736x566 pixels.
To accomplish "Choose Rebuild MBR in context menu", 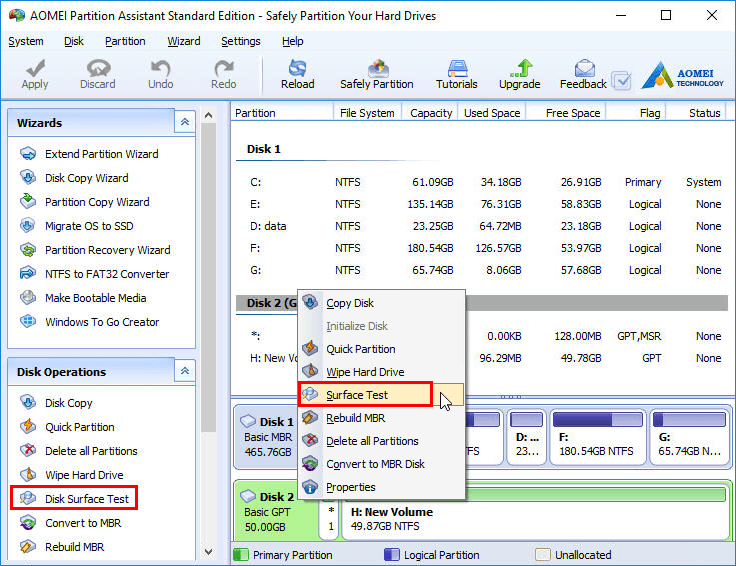I will [382, 418].
